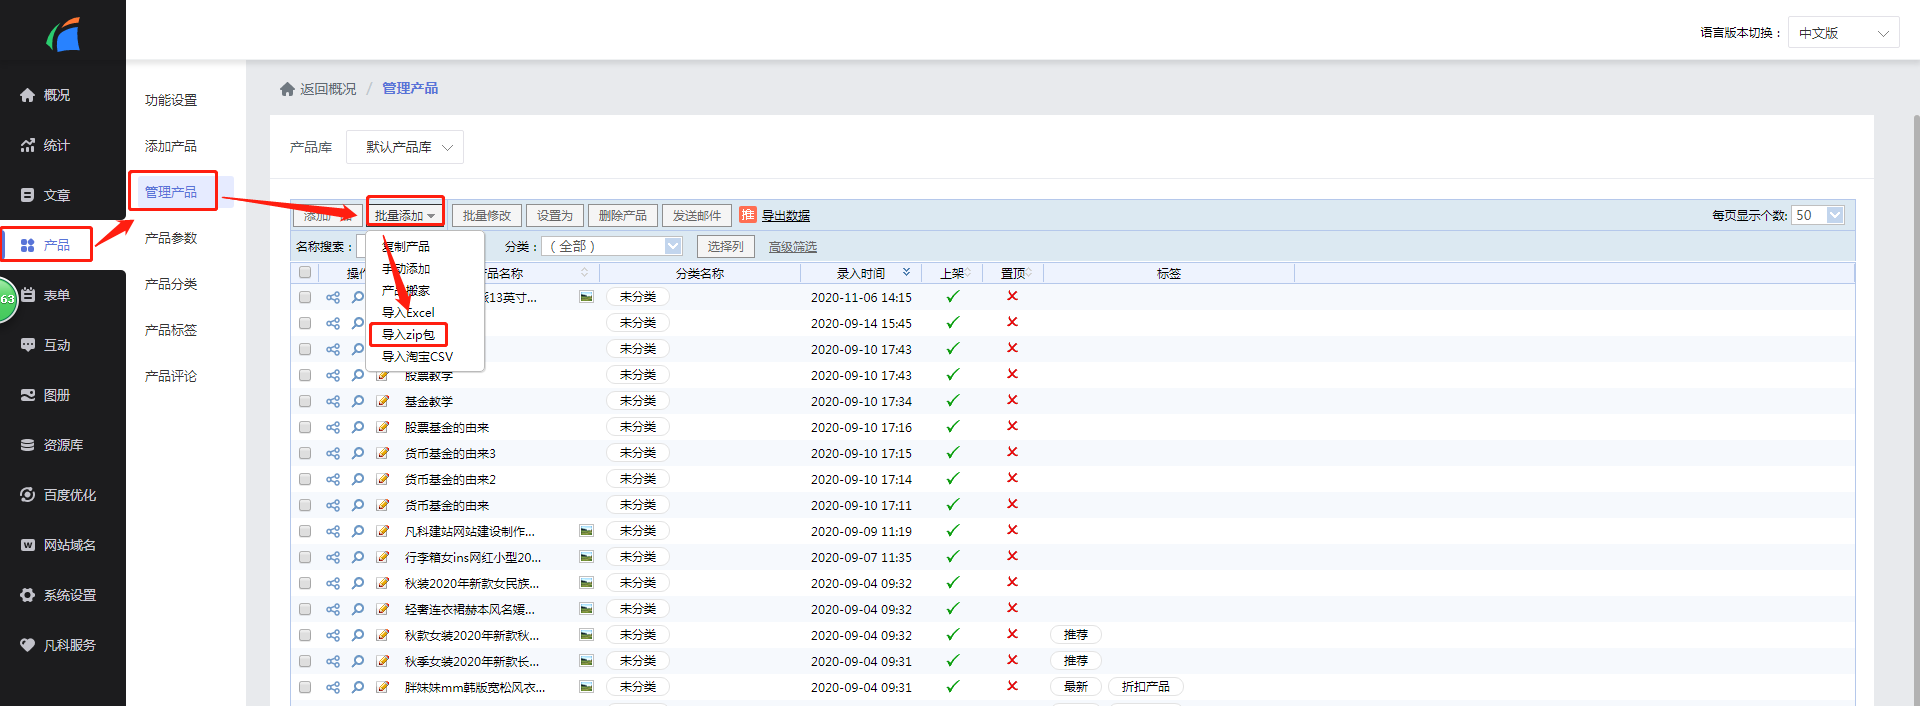
Task: Click the red 推 icon beside 导出数据
Action: click(748, 215)
